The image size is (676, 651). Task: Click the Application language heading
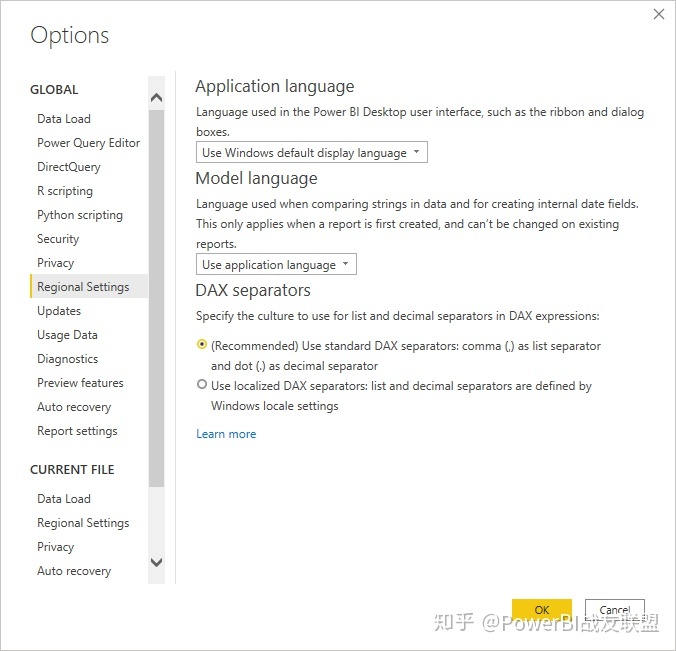tap(275, 86)
